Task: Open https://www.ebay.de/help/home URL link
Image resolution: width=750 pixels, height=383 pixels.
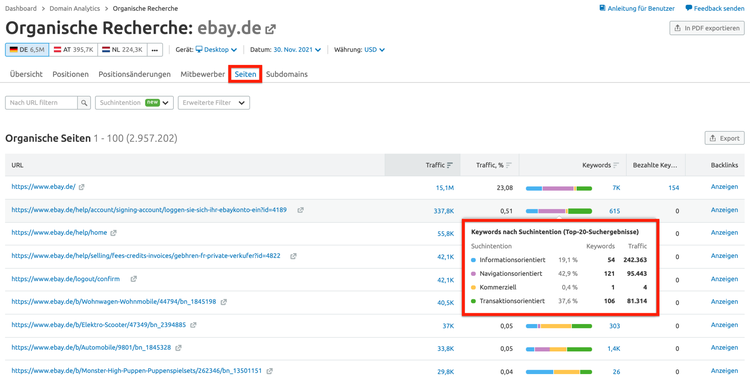Action: tap(59, 233)
